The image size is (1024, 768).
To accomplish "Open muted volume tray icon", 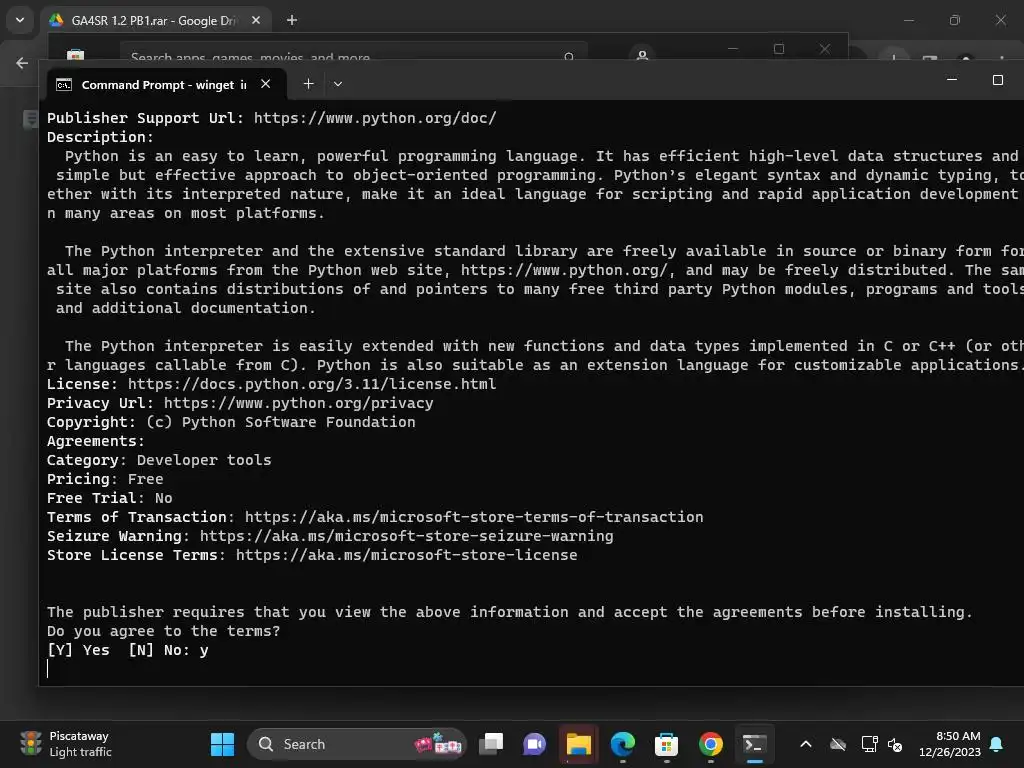I will click(895, 744).
